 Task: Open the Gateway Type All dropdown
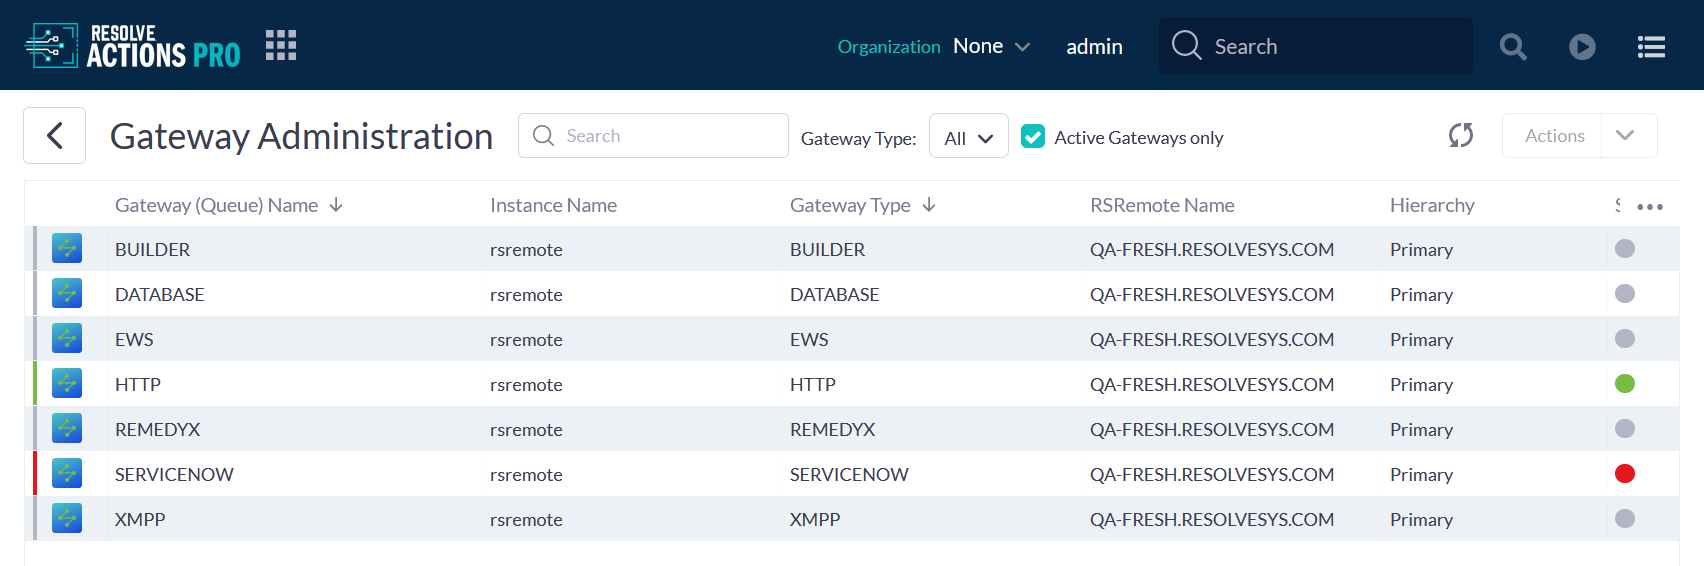tap(968, 138)
